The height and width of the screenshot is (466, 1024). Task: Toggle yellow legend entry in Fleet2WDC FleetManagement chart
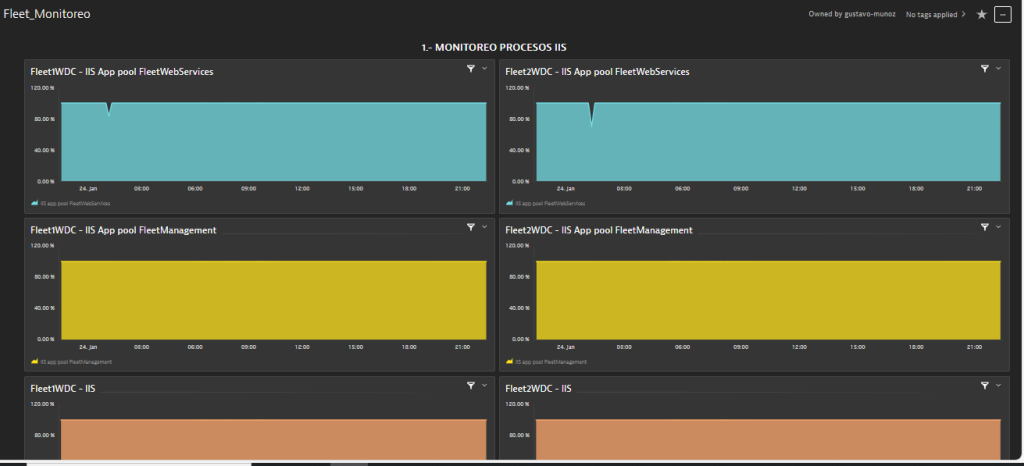(546, 362)
